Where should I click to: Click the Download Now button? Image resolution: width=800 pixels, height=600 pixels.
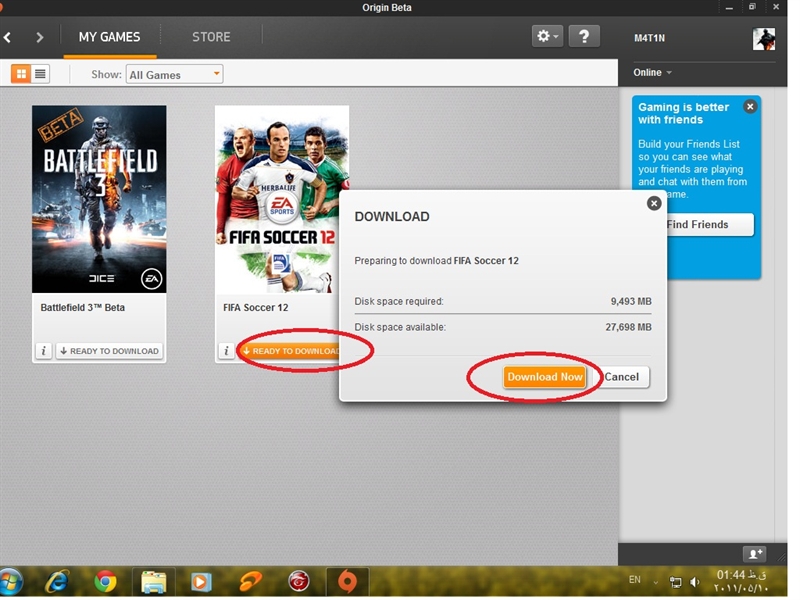pos(544,377)
